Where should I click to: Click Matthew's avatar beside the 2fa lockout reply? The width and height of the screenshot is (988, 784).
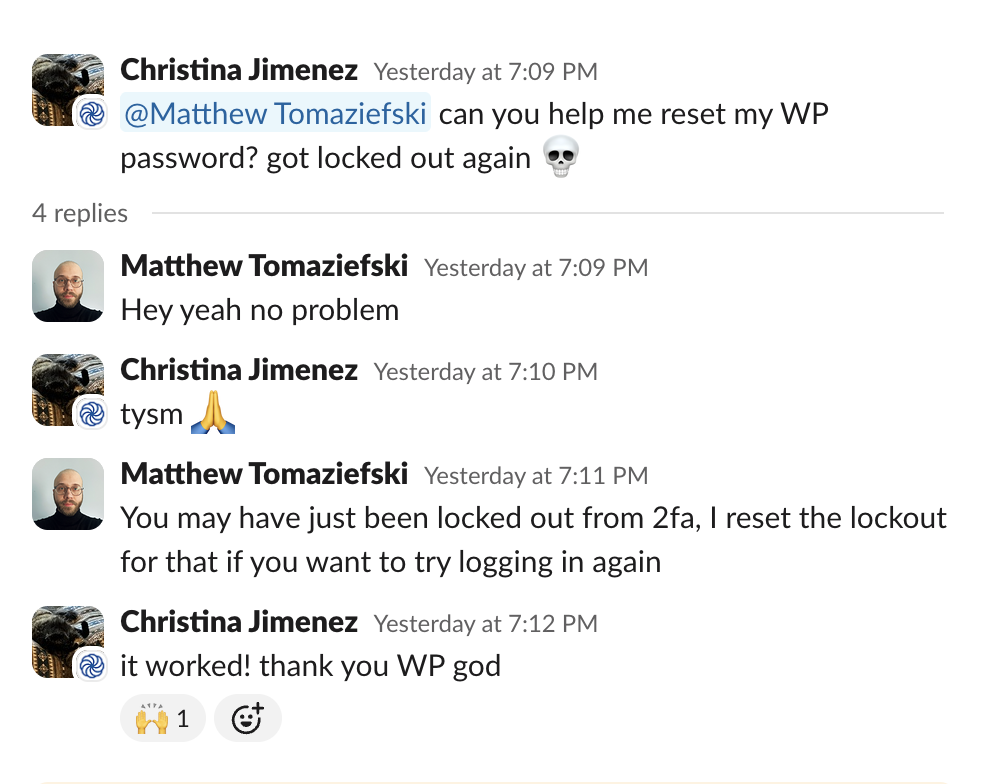coord(68,494)
